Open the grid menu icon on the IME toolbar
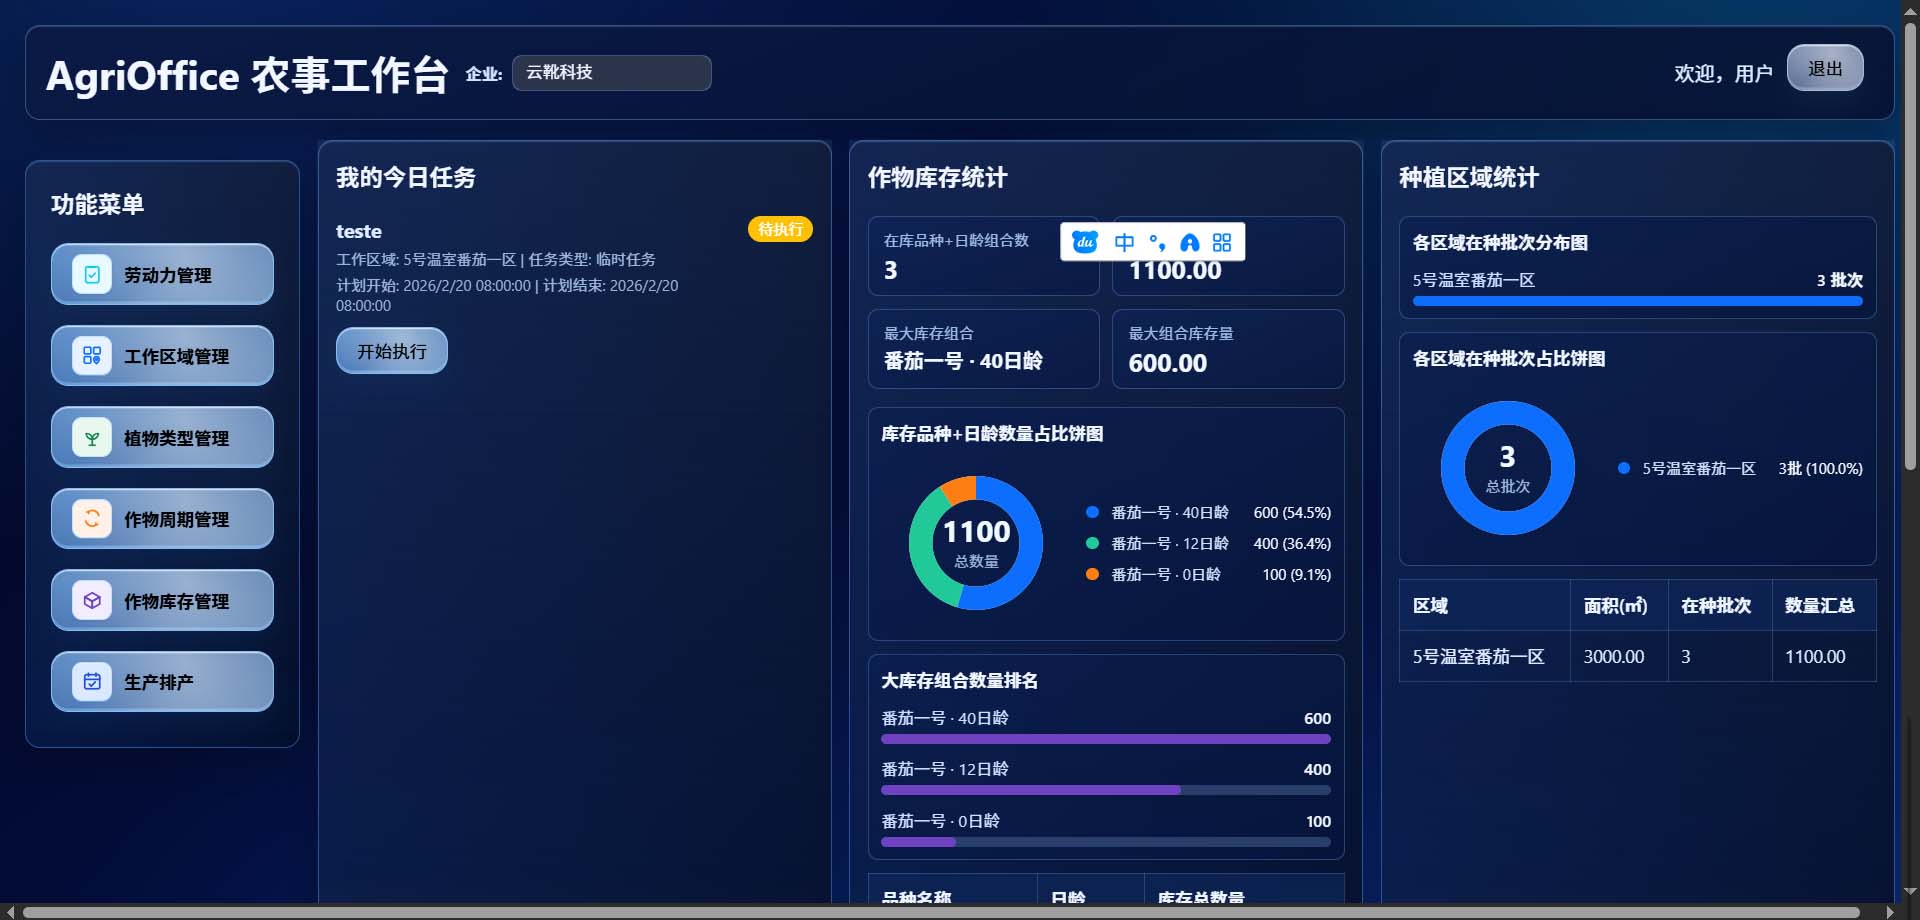This screenshot has height=920, width=1920. tap(1221, 241)
